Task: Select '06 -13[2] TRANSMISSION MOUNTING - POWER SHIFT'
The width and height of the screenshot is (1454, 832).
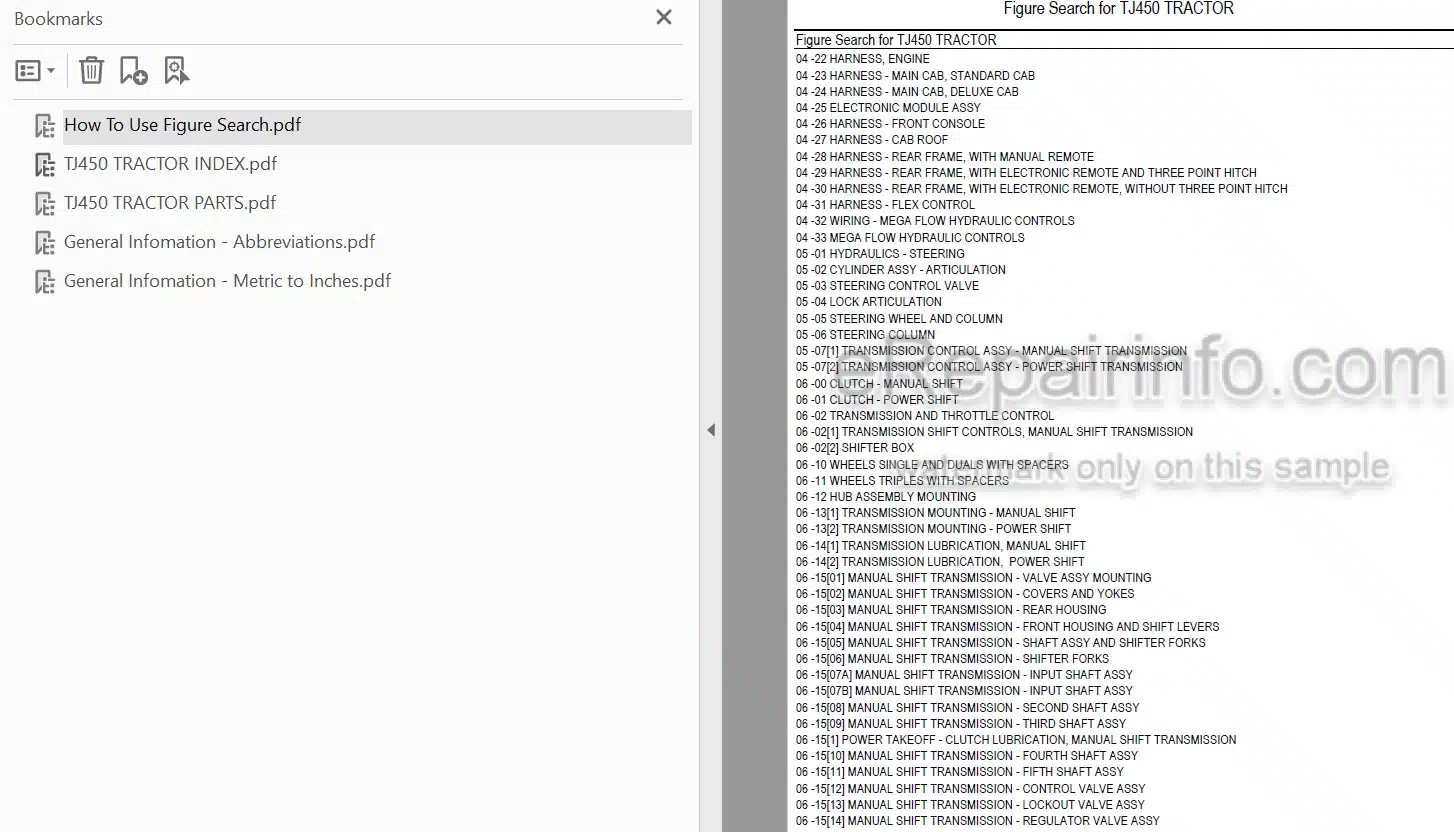Action: (933, 528)
